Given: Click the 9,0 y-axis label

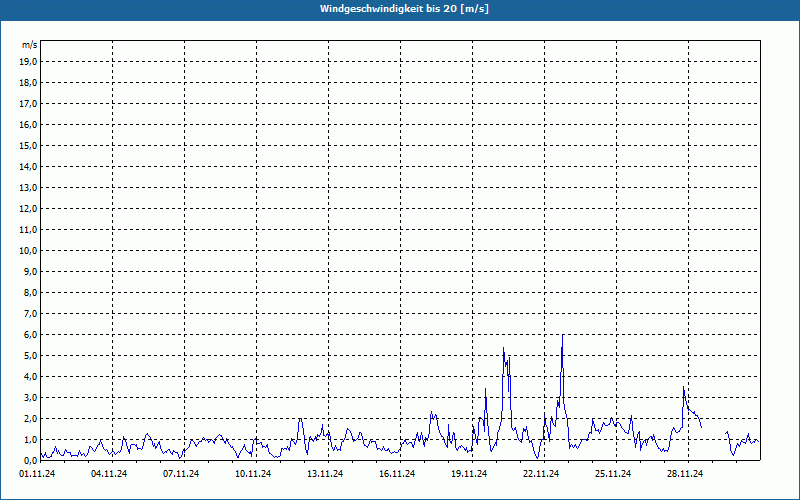Looking at the screenshot, I should [31, 271].
